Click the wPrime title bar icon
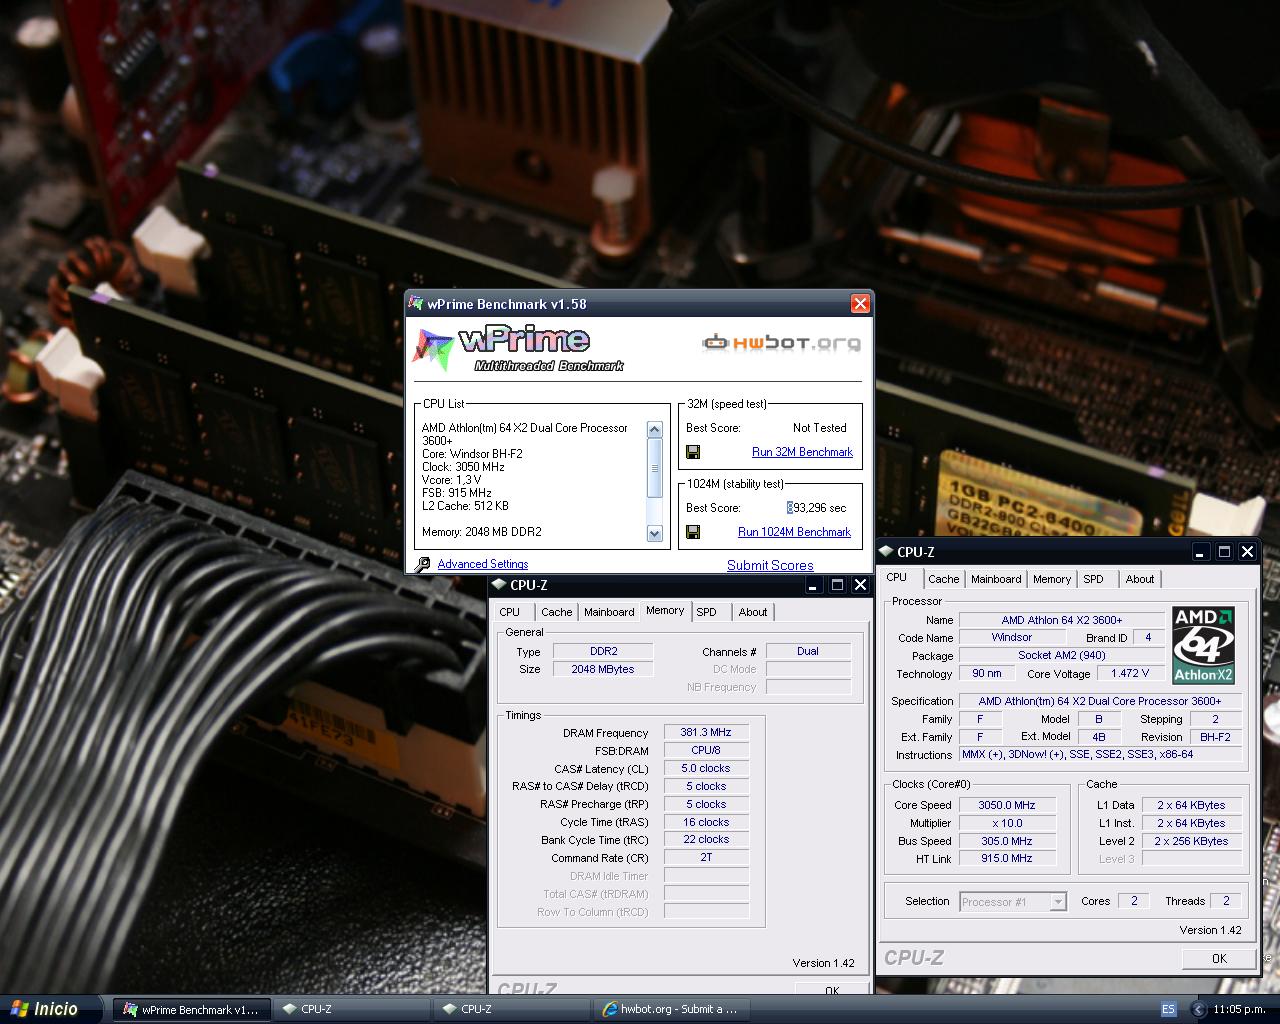This screenshot has width=1280, height=1024. click(417, 304)
